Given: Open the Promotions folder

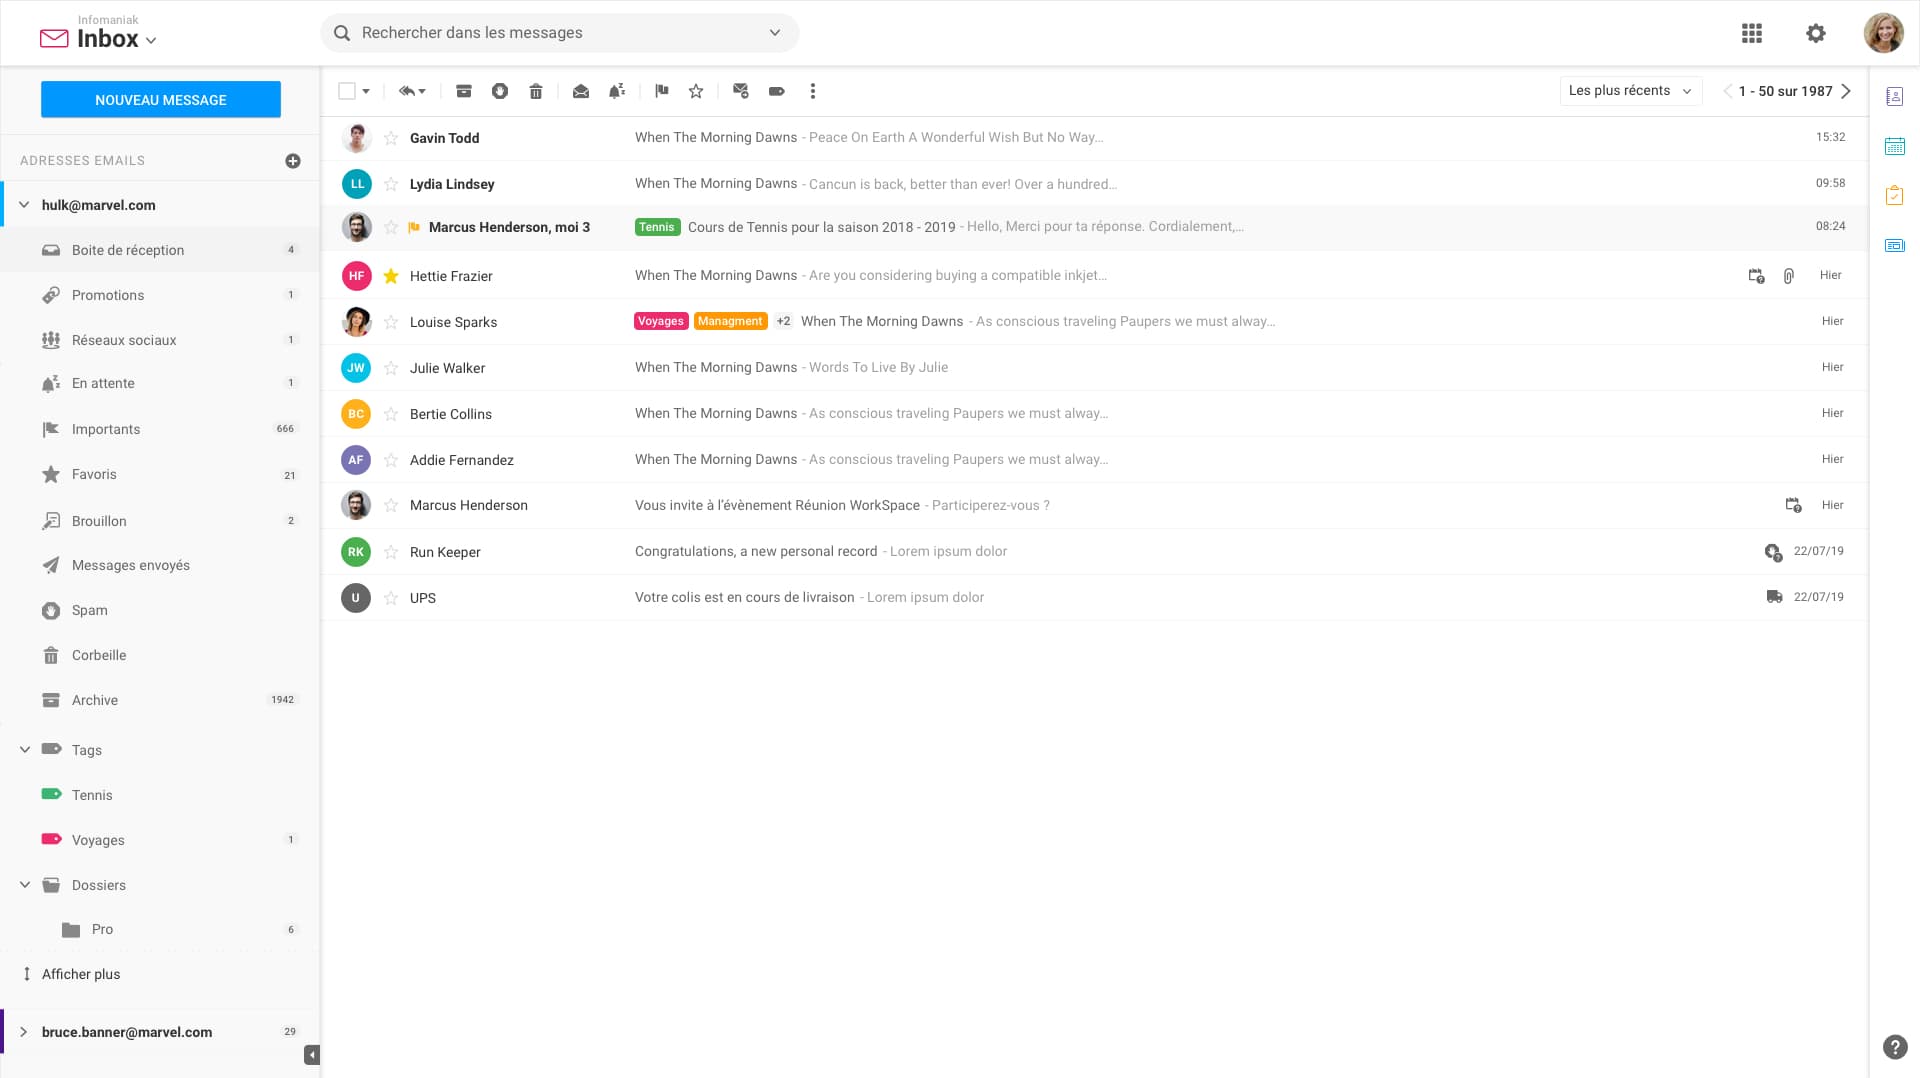Looking at the screenshot, I should pos(107,295).
